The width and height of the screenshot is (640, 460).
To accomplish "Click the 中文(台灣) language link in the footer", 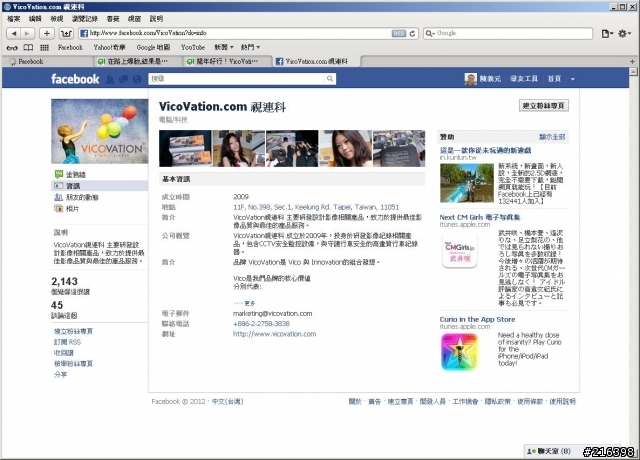I will click(x=227, y=402).
